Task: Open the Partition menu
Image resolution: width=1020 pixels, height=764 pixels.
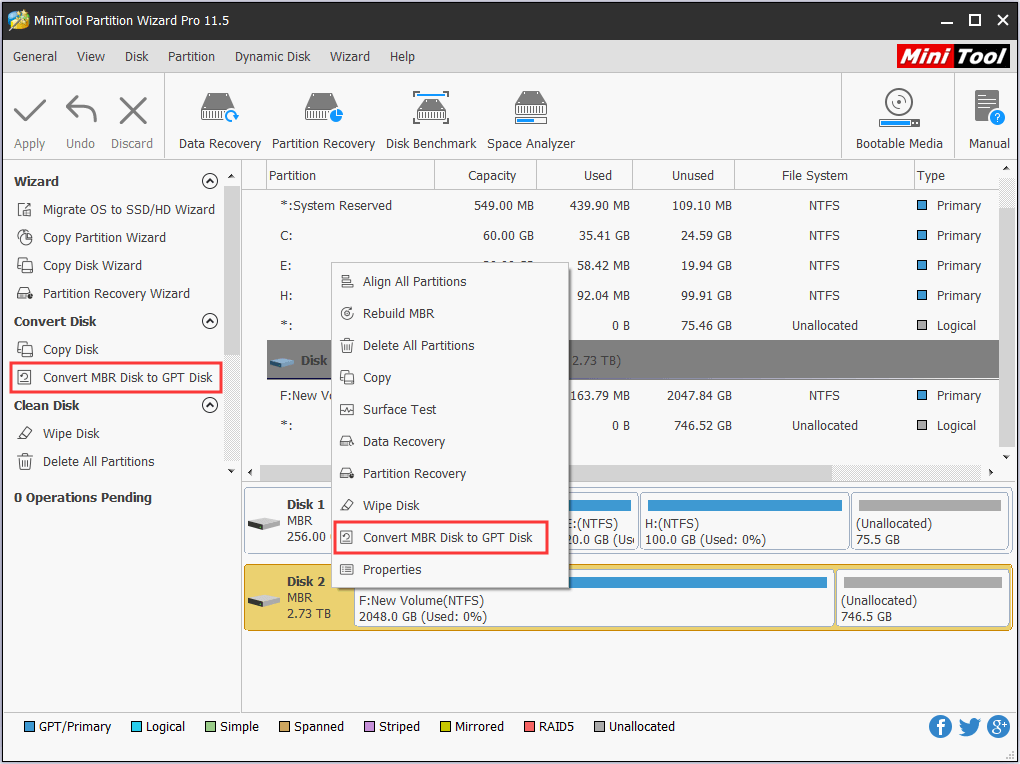Action: pyautogui.click(x=191, y=57)
